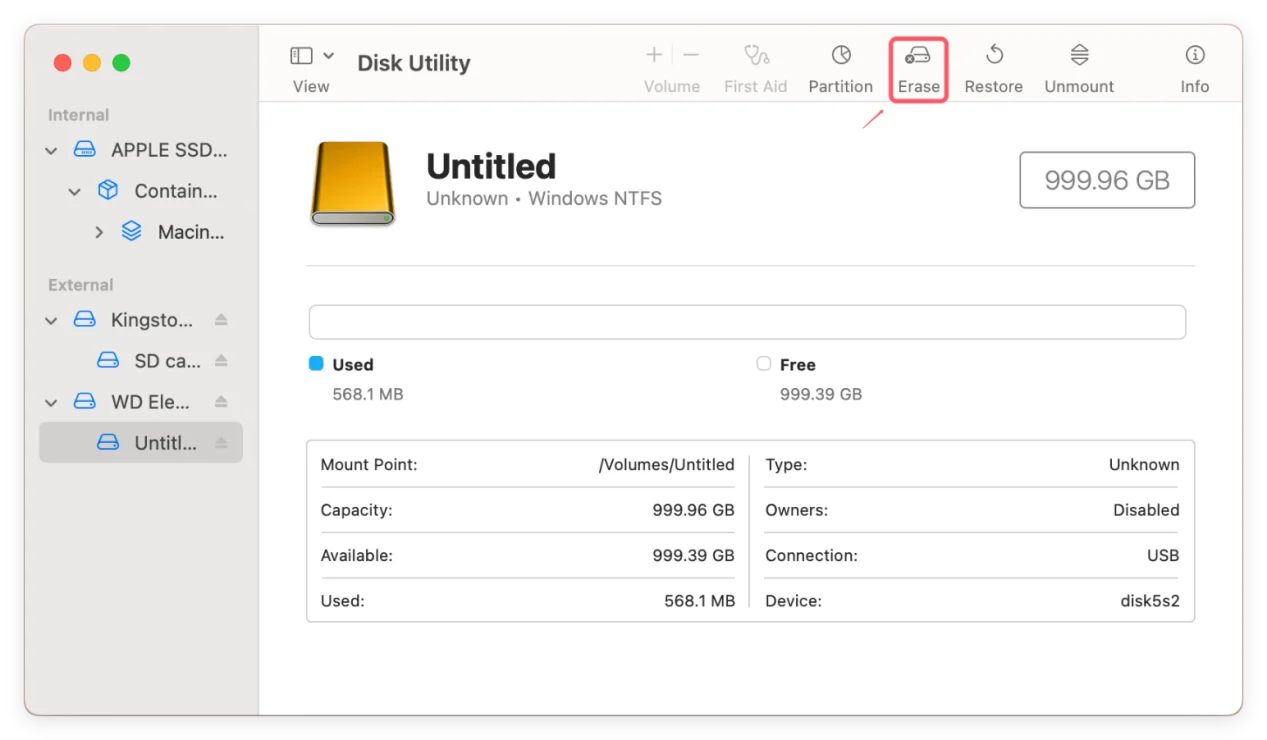Click the 568.1 MB value under Used
The image size is (1267, 740).
click(x=368, y=394)
